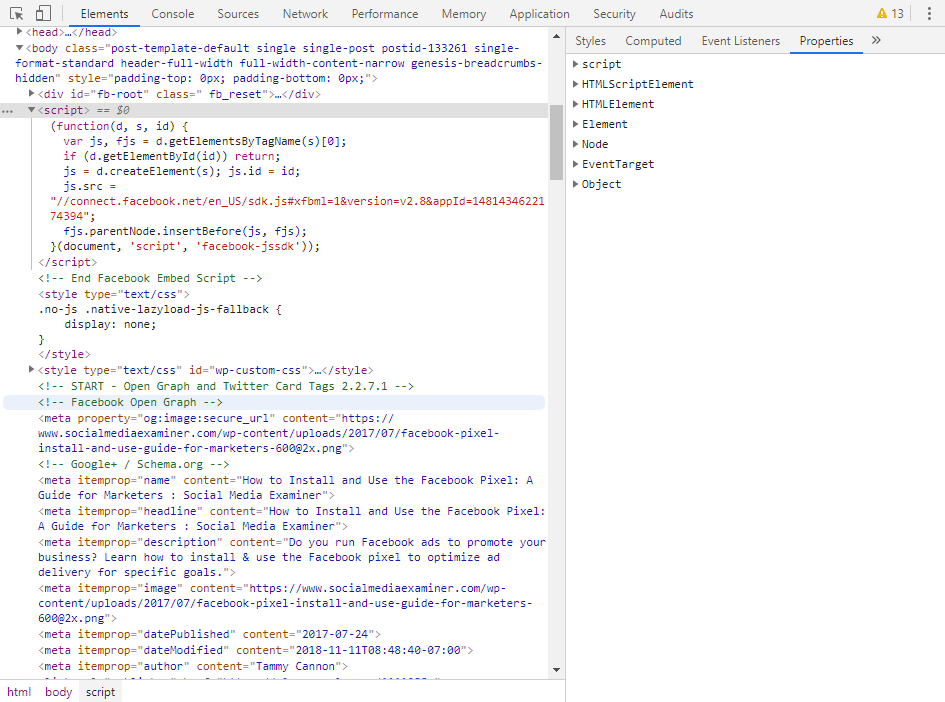Expand the wp-custom-css style node
This screenshot has width=945, height=702.
click(x=32, y=371)
